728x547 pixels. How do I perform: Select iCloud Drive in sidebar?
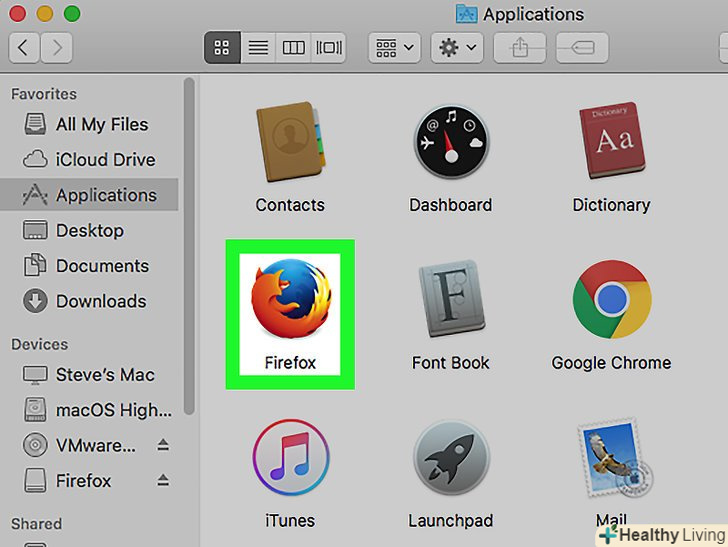pyautogui.click(x=105, y=160)
